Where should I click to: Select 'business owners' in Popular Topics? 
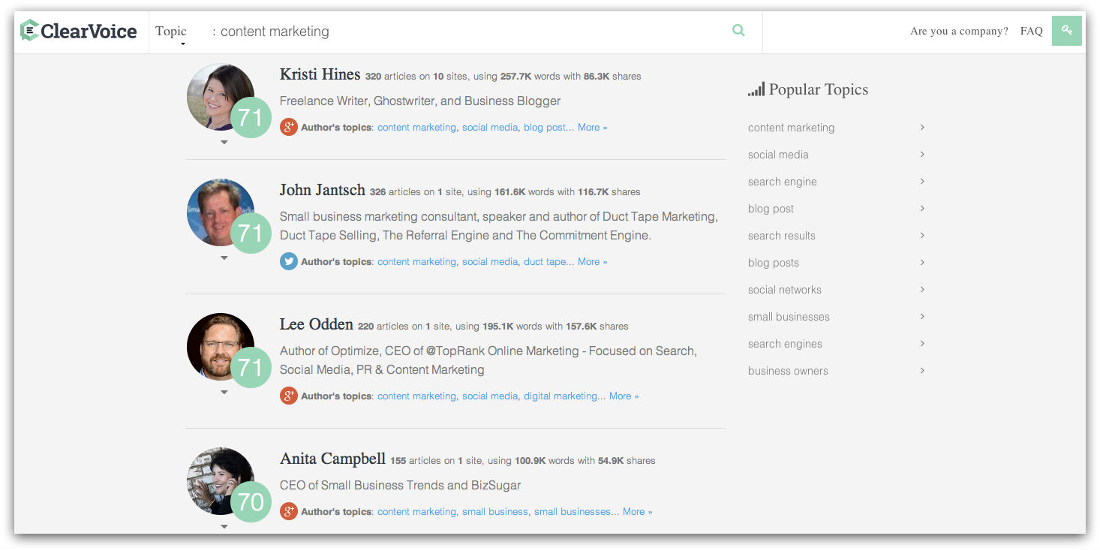click(788, 371)
